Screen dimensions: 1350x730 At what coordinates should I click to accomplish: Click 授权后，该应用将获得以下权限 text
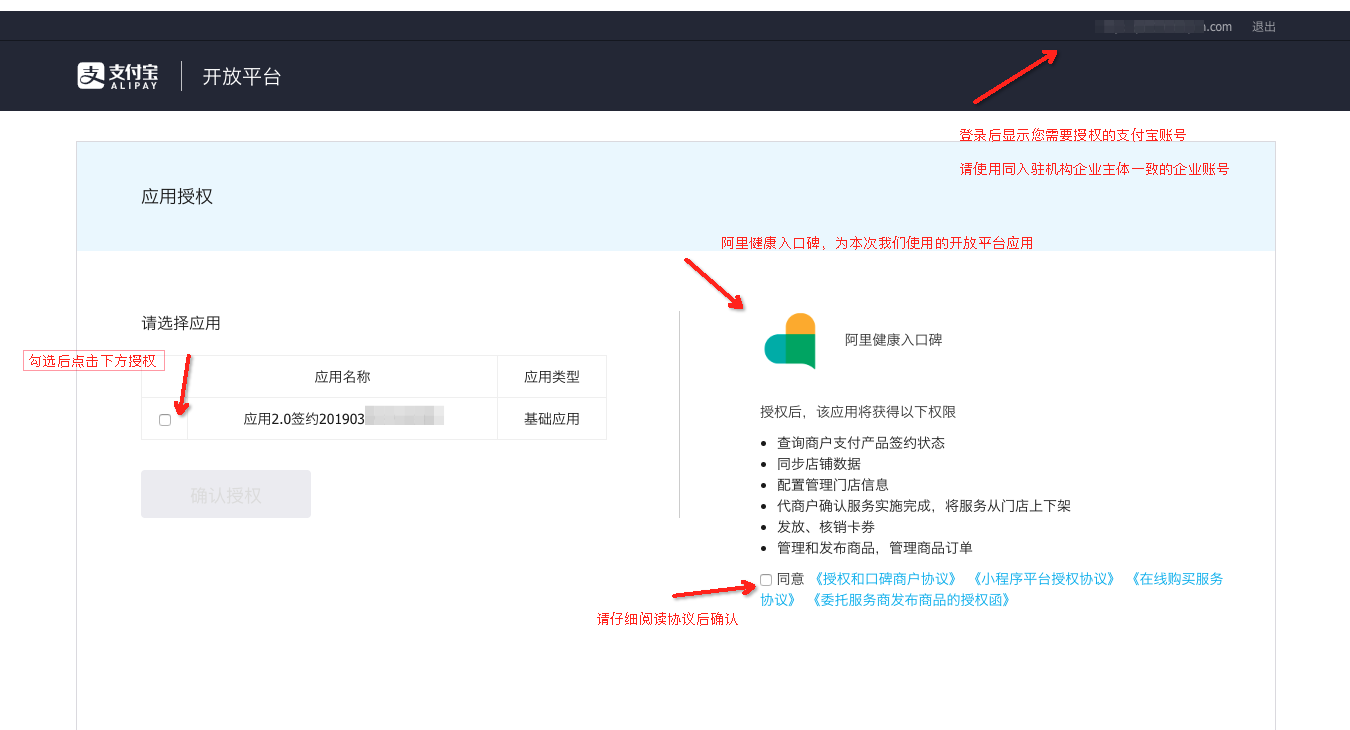(859, 412)
